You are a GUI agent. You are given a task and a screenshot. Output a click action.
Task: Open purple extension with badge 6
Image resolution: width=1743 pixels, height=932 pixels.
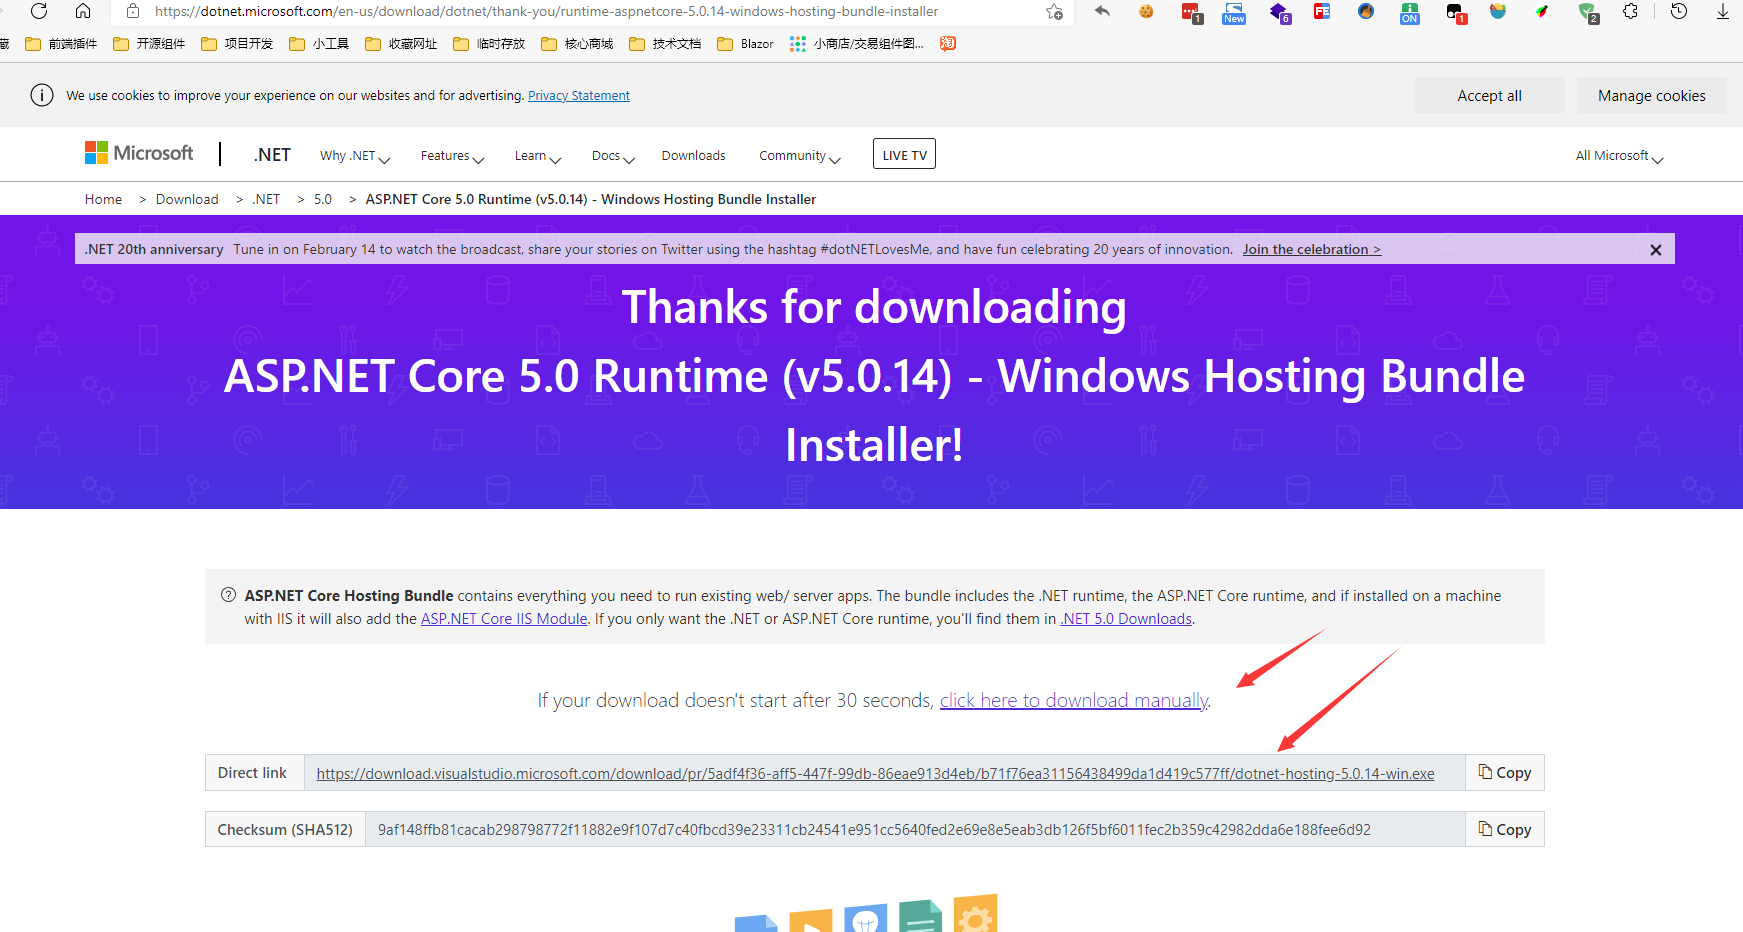1280,13
